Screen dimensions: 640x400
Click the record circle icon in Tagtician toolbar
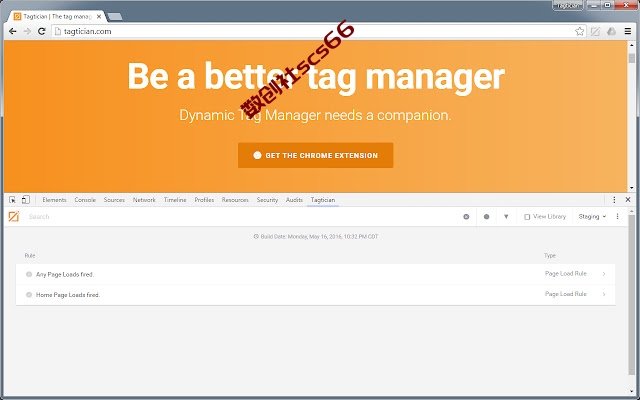pyautogui.click(x=486, y=217)
